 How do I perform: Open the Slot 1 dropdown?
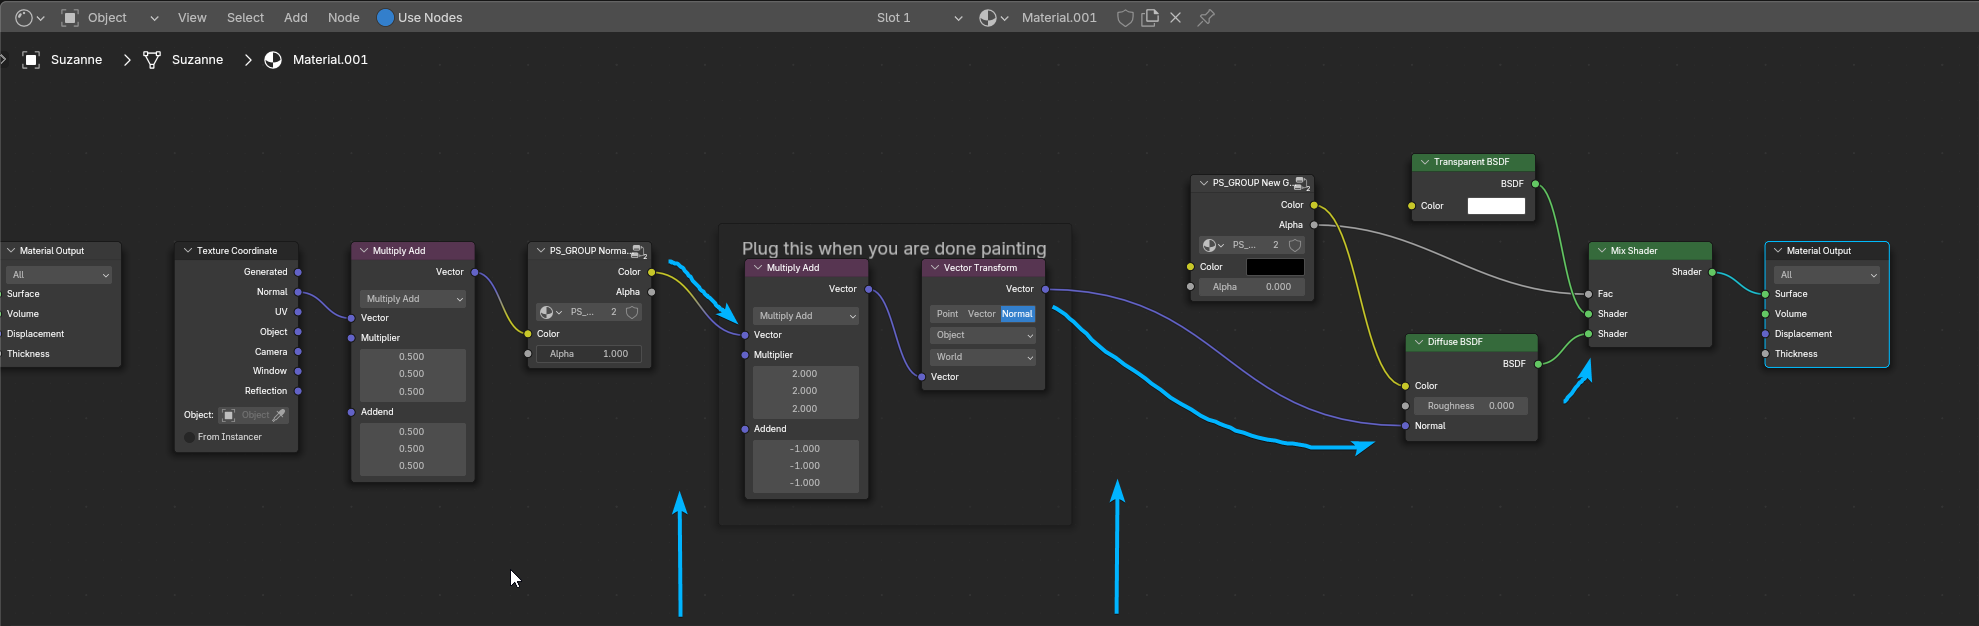(x=918, y=18)
